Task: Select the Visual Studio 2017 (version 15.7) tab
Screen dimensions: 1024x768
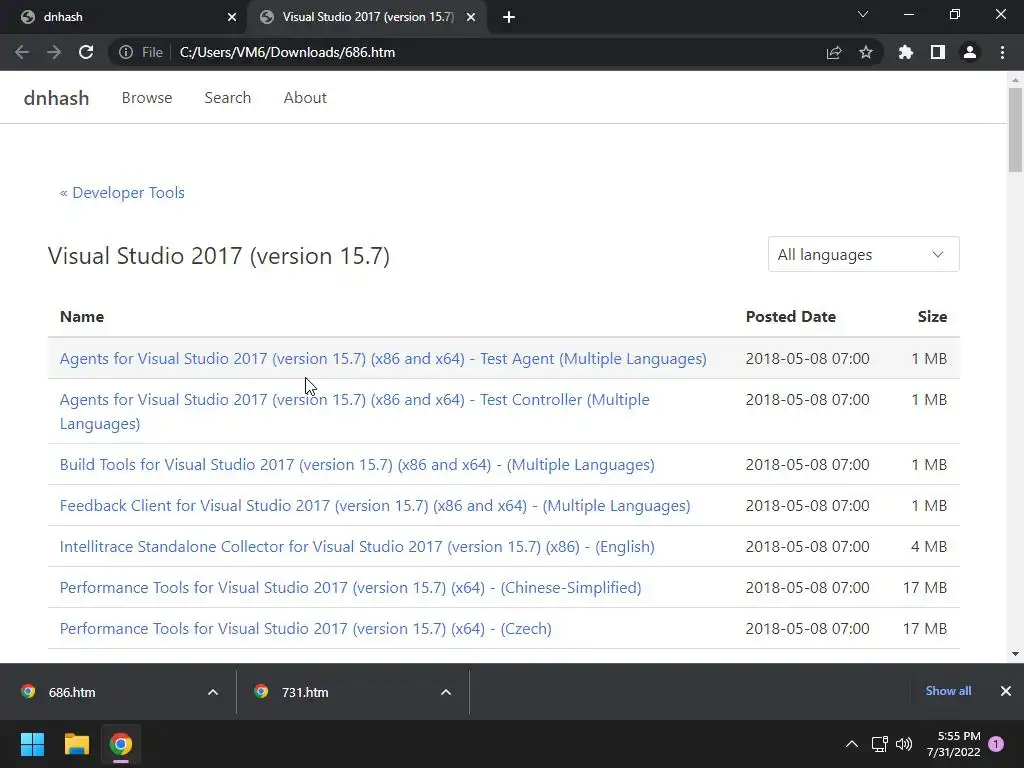Action: click(367, 17)
